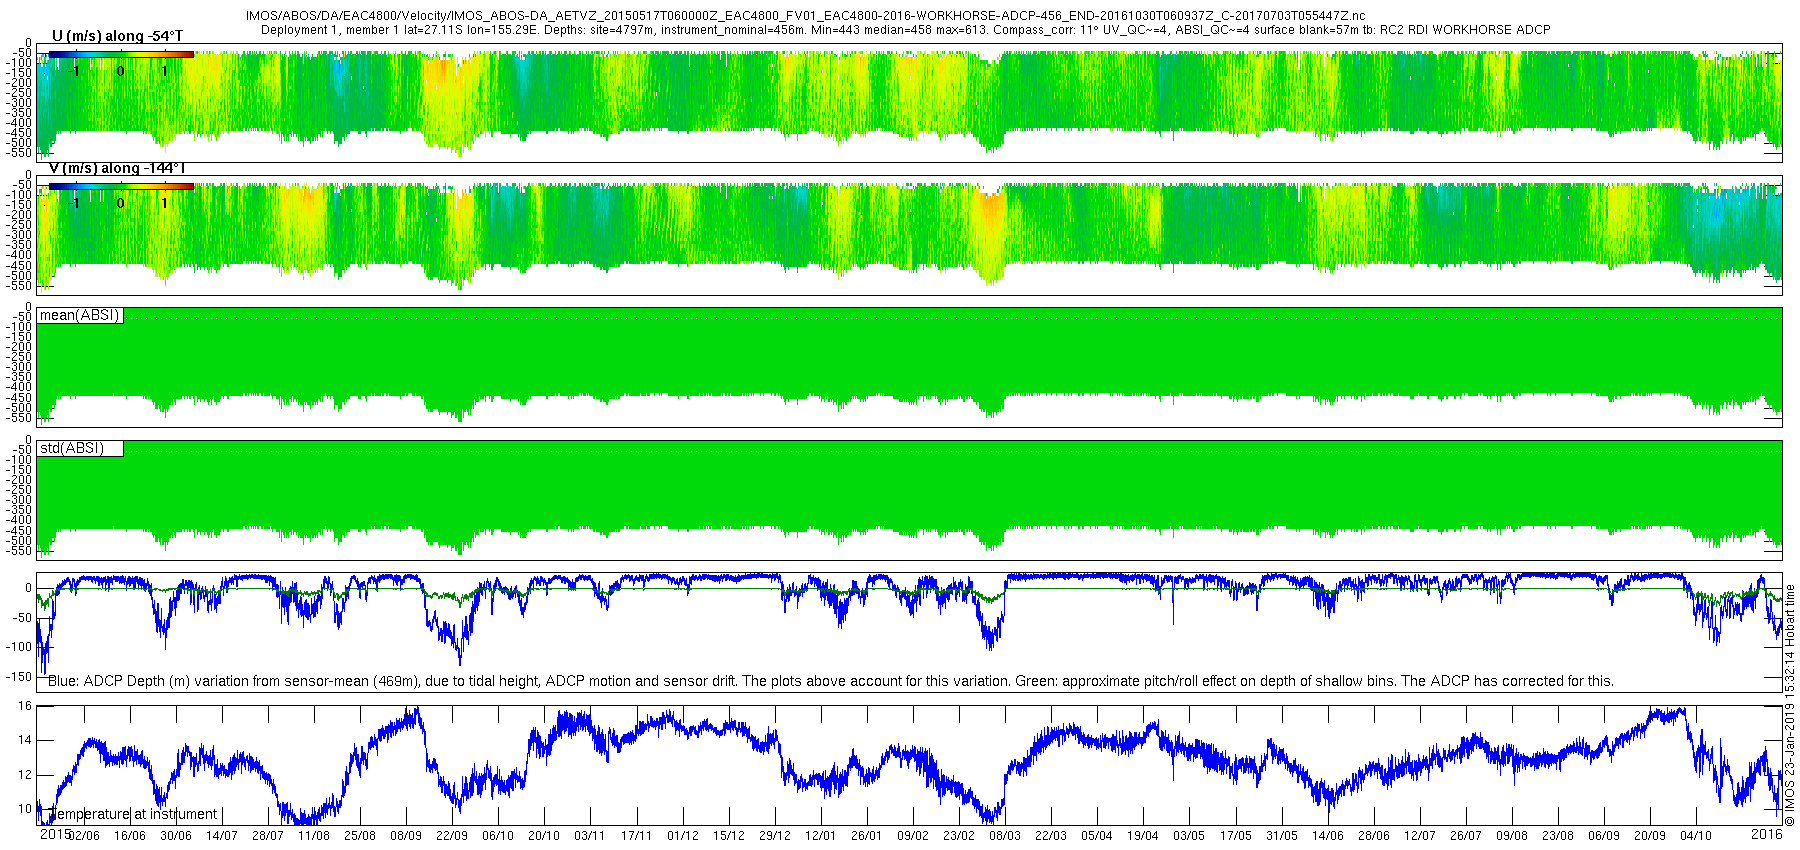Select the U (m/s) along -54°T title
Image resolution: width=1800 pixels, height=850 pixels.
tap(117, 36)
